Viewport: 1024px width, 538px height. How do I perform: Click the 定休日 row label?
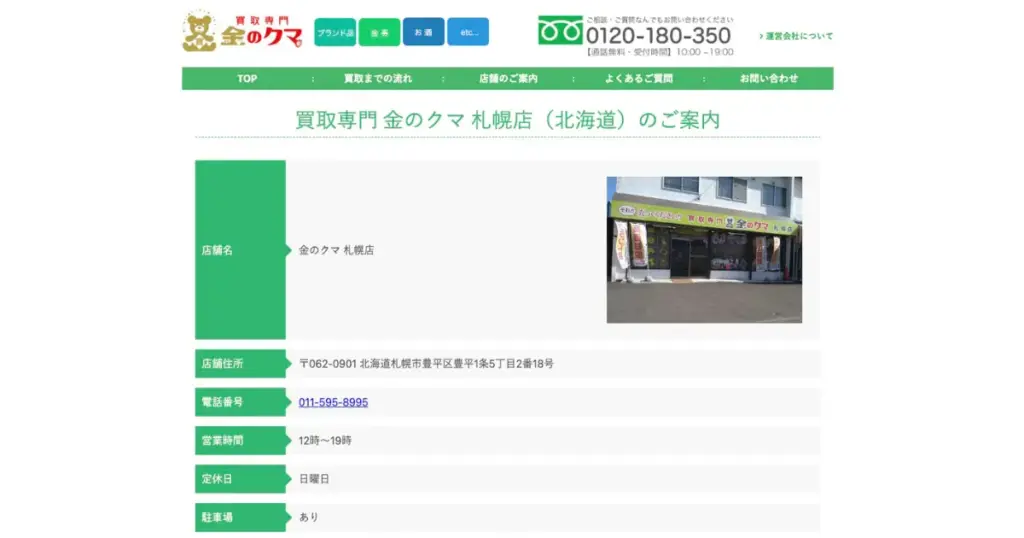point(240,479)
